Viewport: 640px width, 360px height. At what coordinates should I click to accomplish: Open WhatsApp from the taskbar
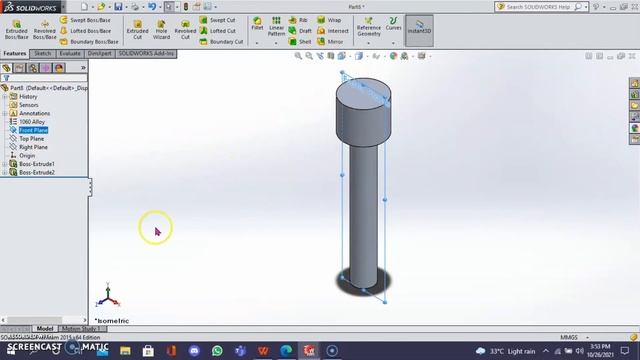217,351
